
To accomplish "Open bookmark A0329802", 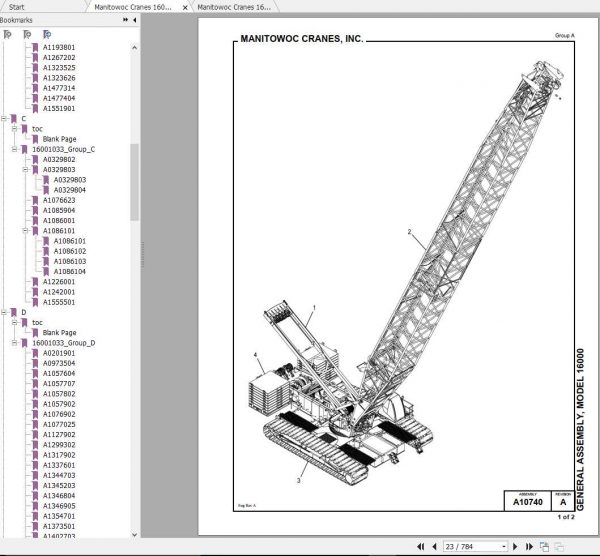I will coord(59,160).
